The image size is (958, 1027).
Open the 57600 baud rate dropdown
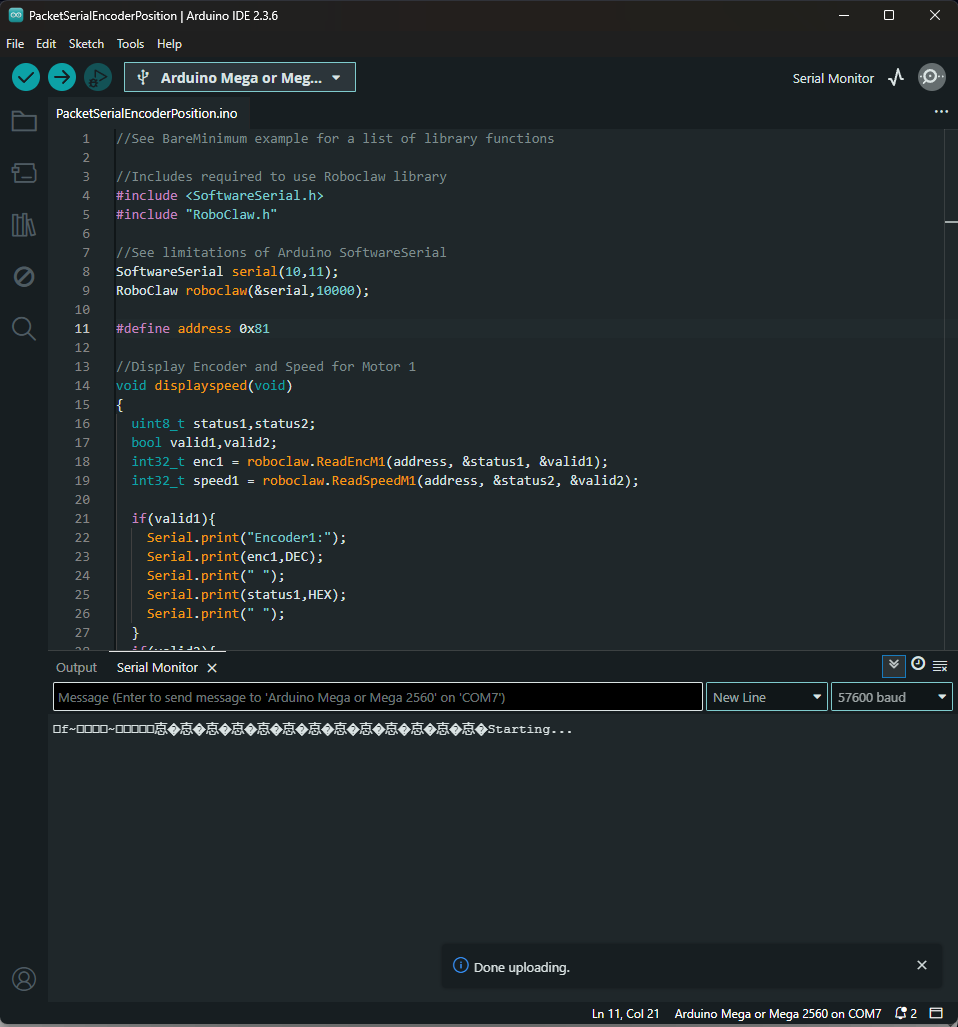(x=891, y=697)
